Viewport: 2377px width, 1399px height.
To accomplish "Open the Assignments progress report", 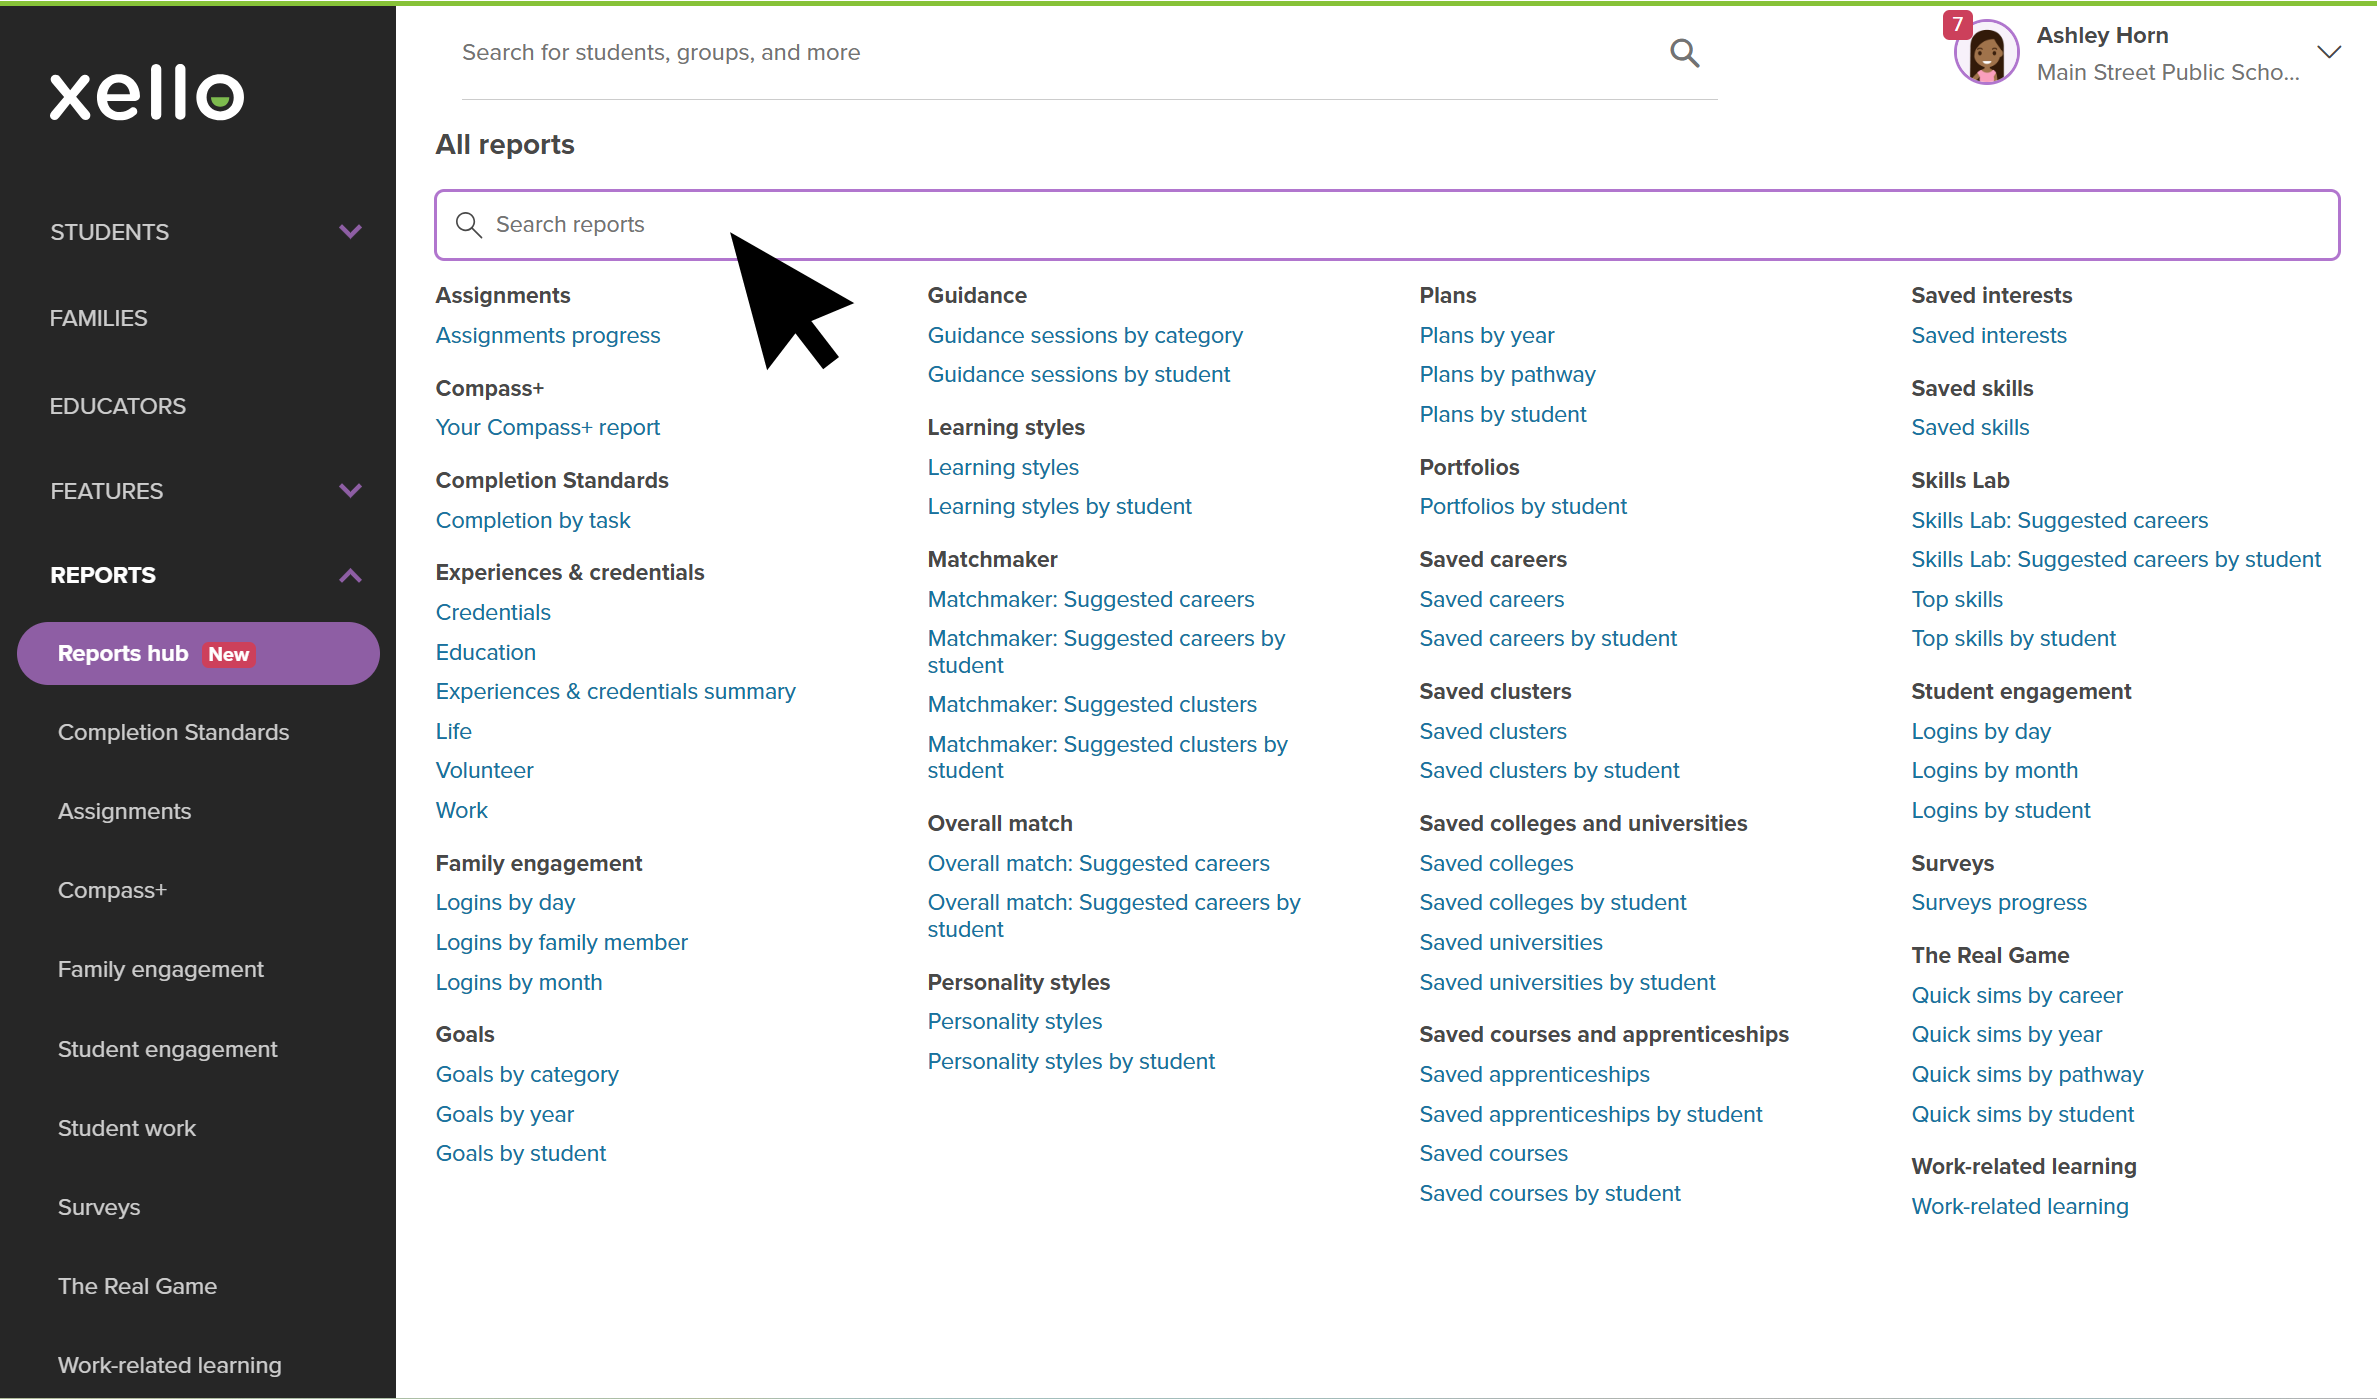I will [x=548, y=336].
